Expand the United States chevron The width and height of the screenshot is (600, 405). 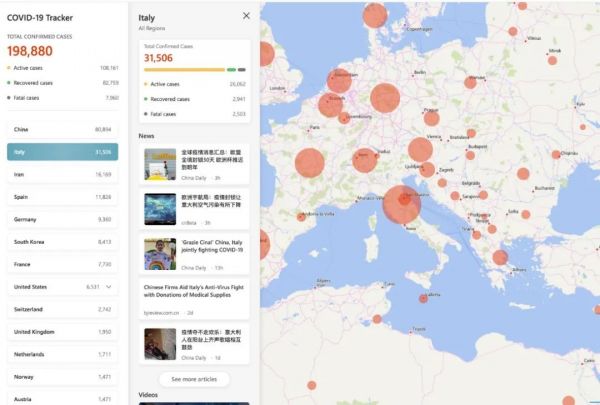[107, 286]
